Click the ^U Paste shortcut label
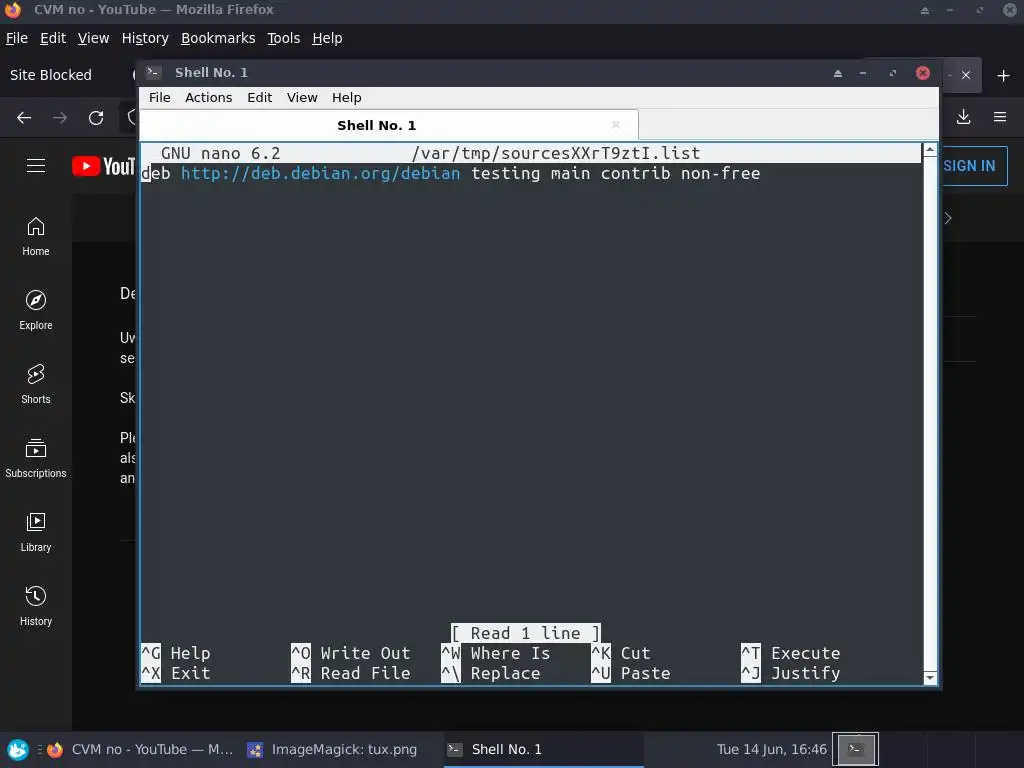This screenshot has height=768, width=1024. click(630, 673)
